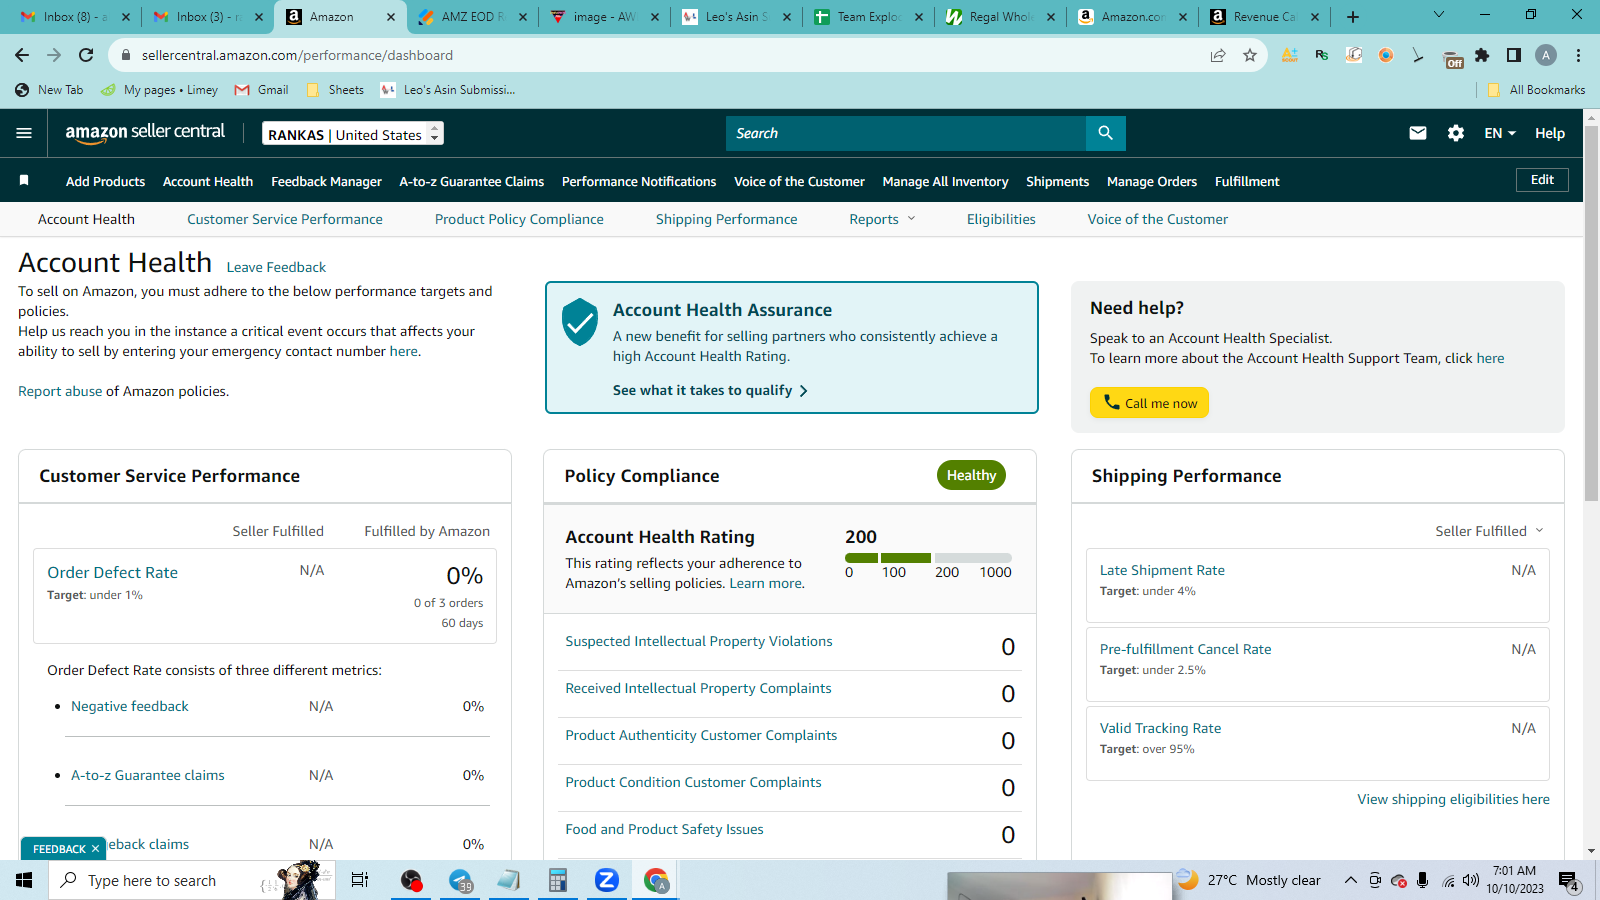Screen dimensions: 1600x900
Task: Click the Seller Central search field
Action: coord(906,133)
